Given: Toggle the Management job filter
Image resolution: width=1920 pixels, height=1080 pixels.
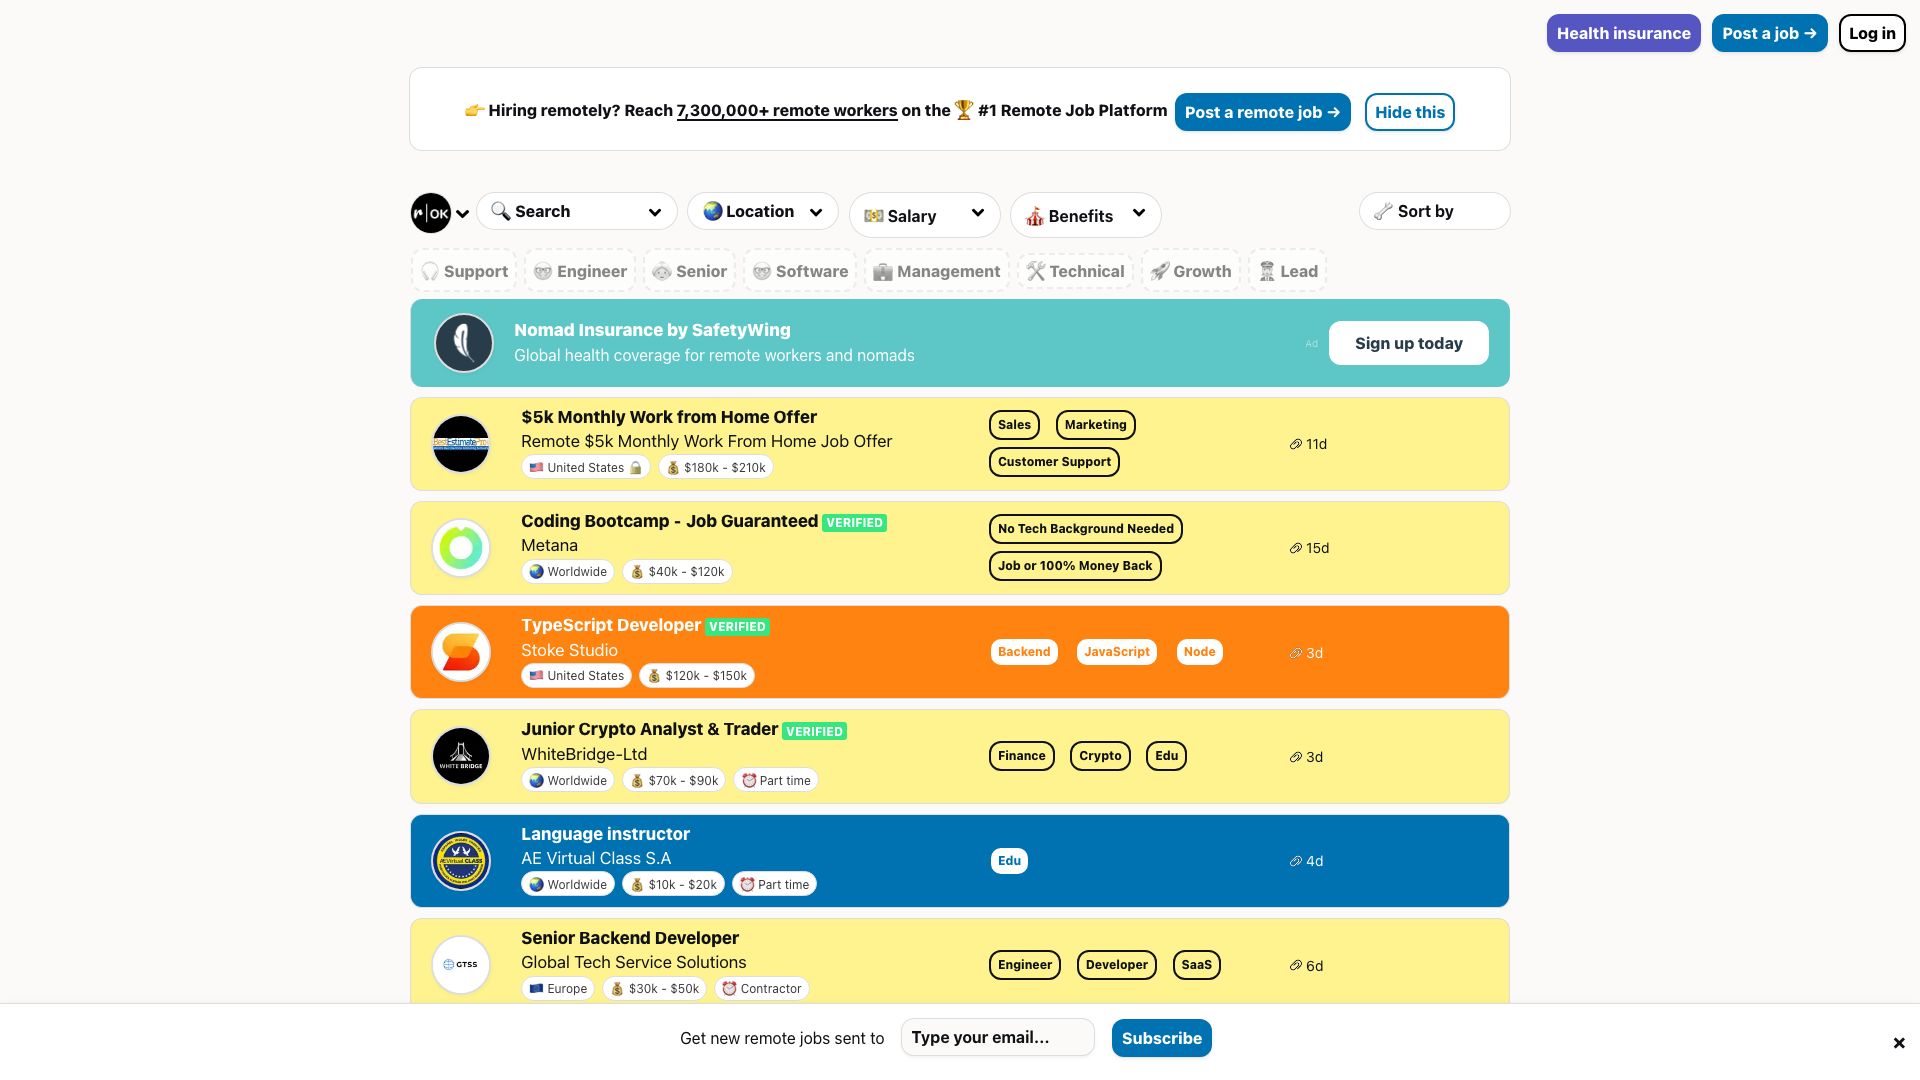Looking at the screenshot, I should pos(936,270).
